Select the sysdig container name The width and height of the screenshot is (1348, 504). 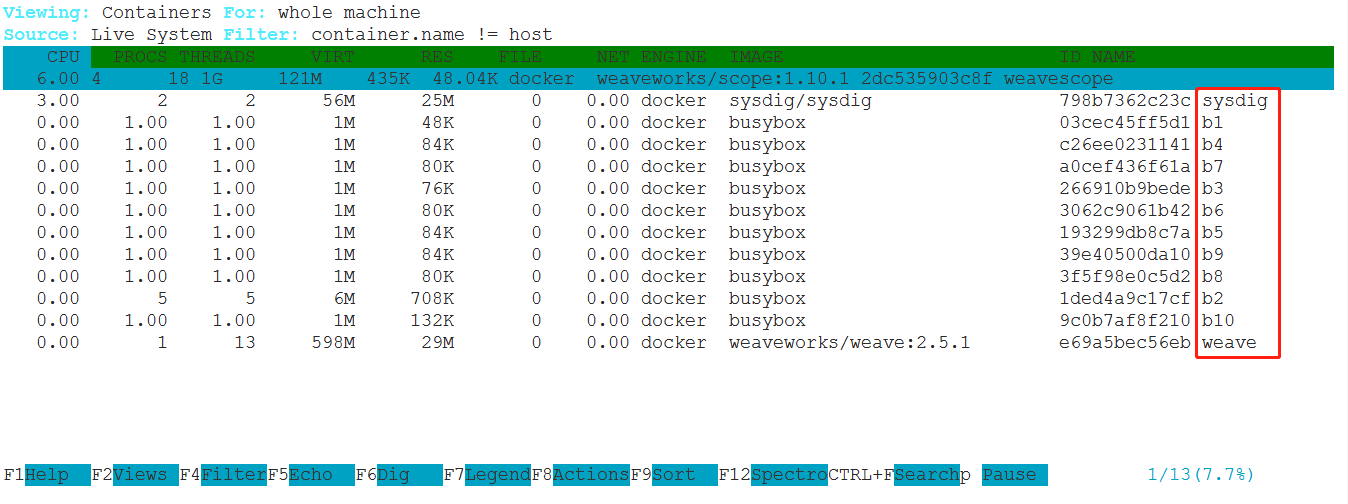(x=1235, y=101)
